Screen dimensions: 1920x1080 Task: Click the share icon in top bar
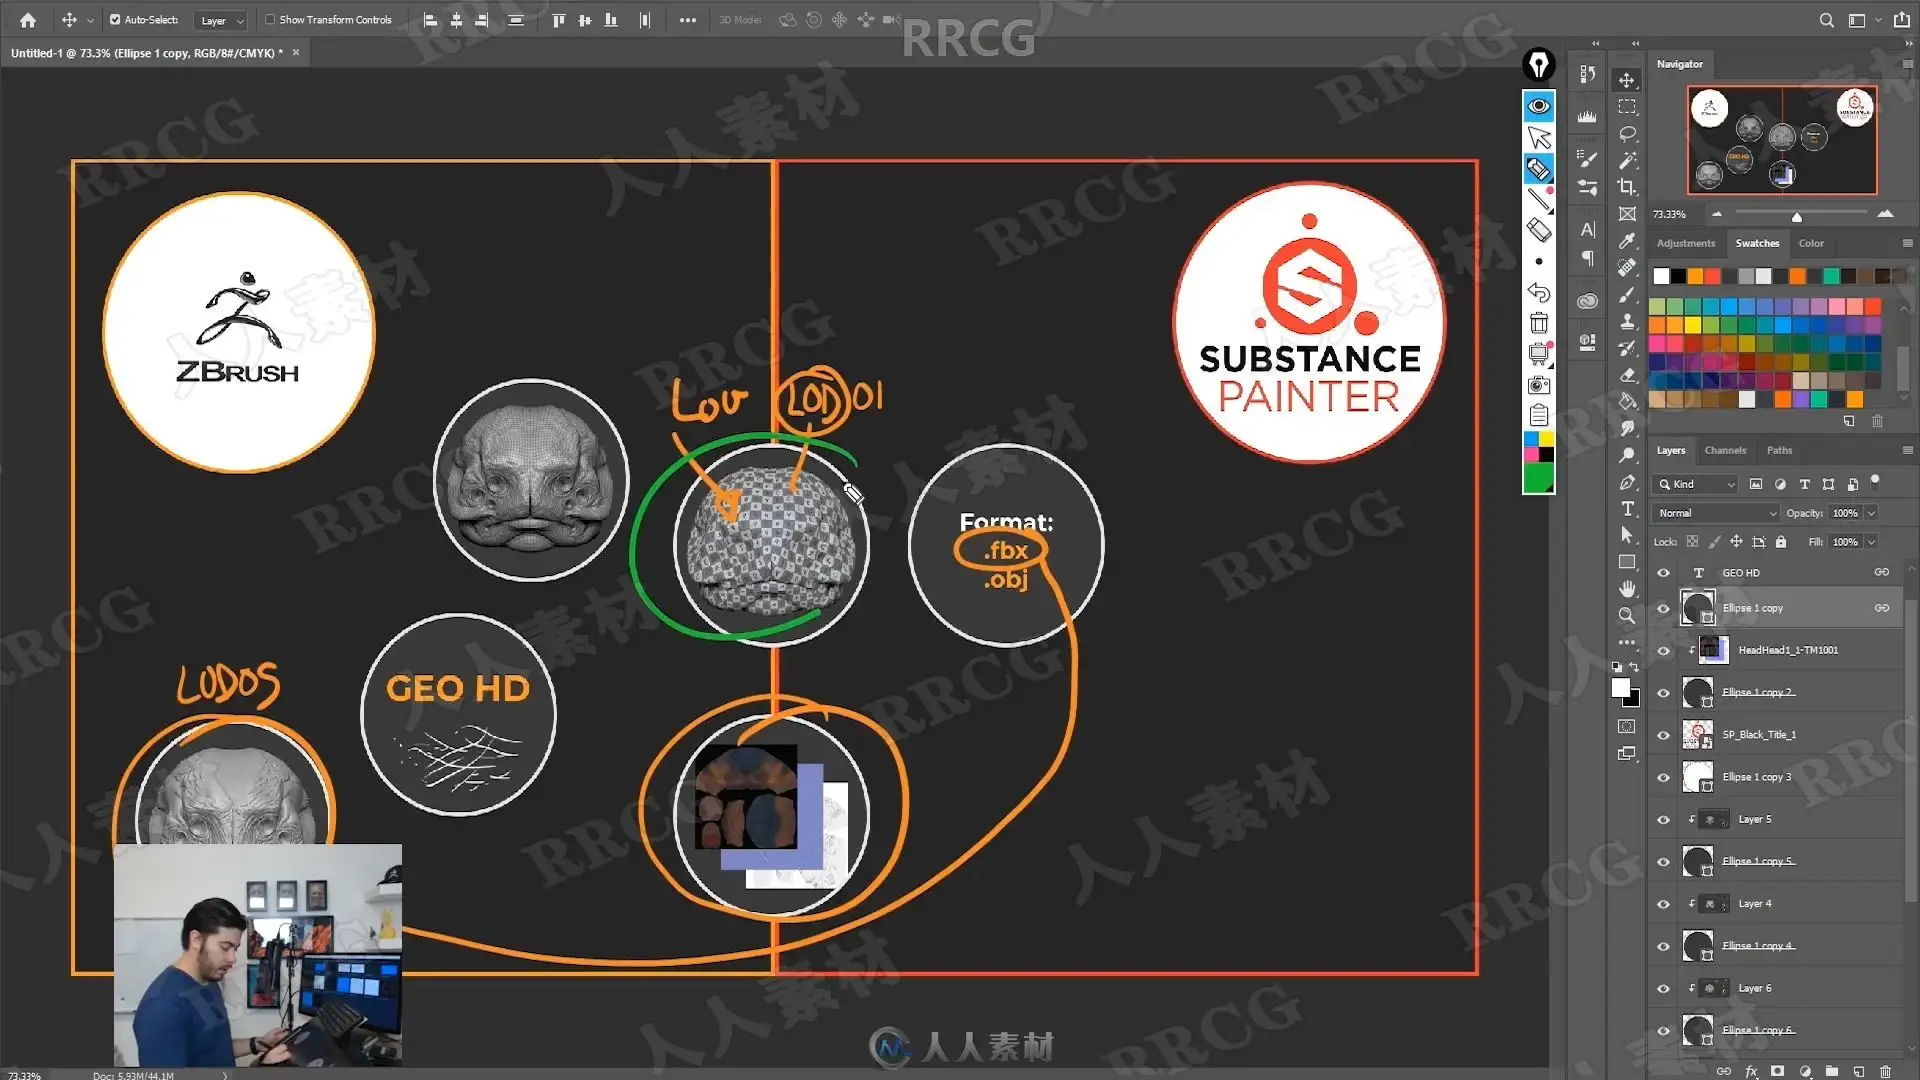[x=1901, y=20]
